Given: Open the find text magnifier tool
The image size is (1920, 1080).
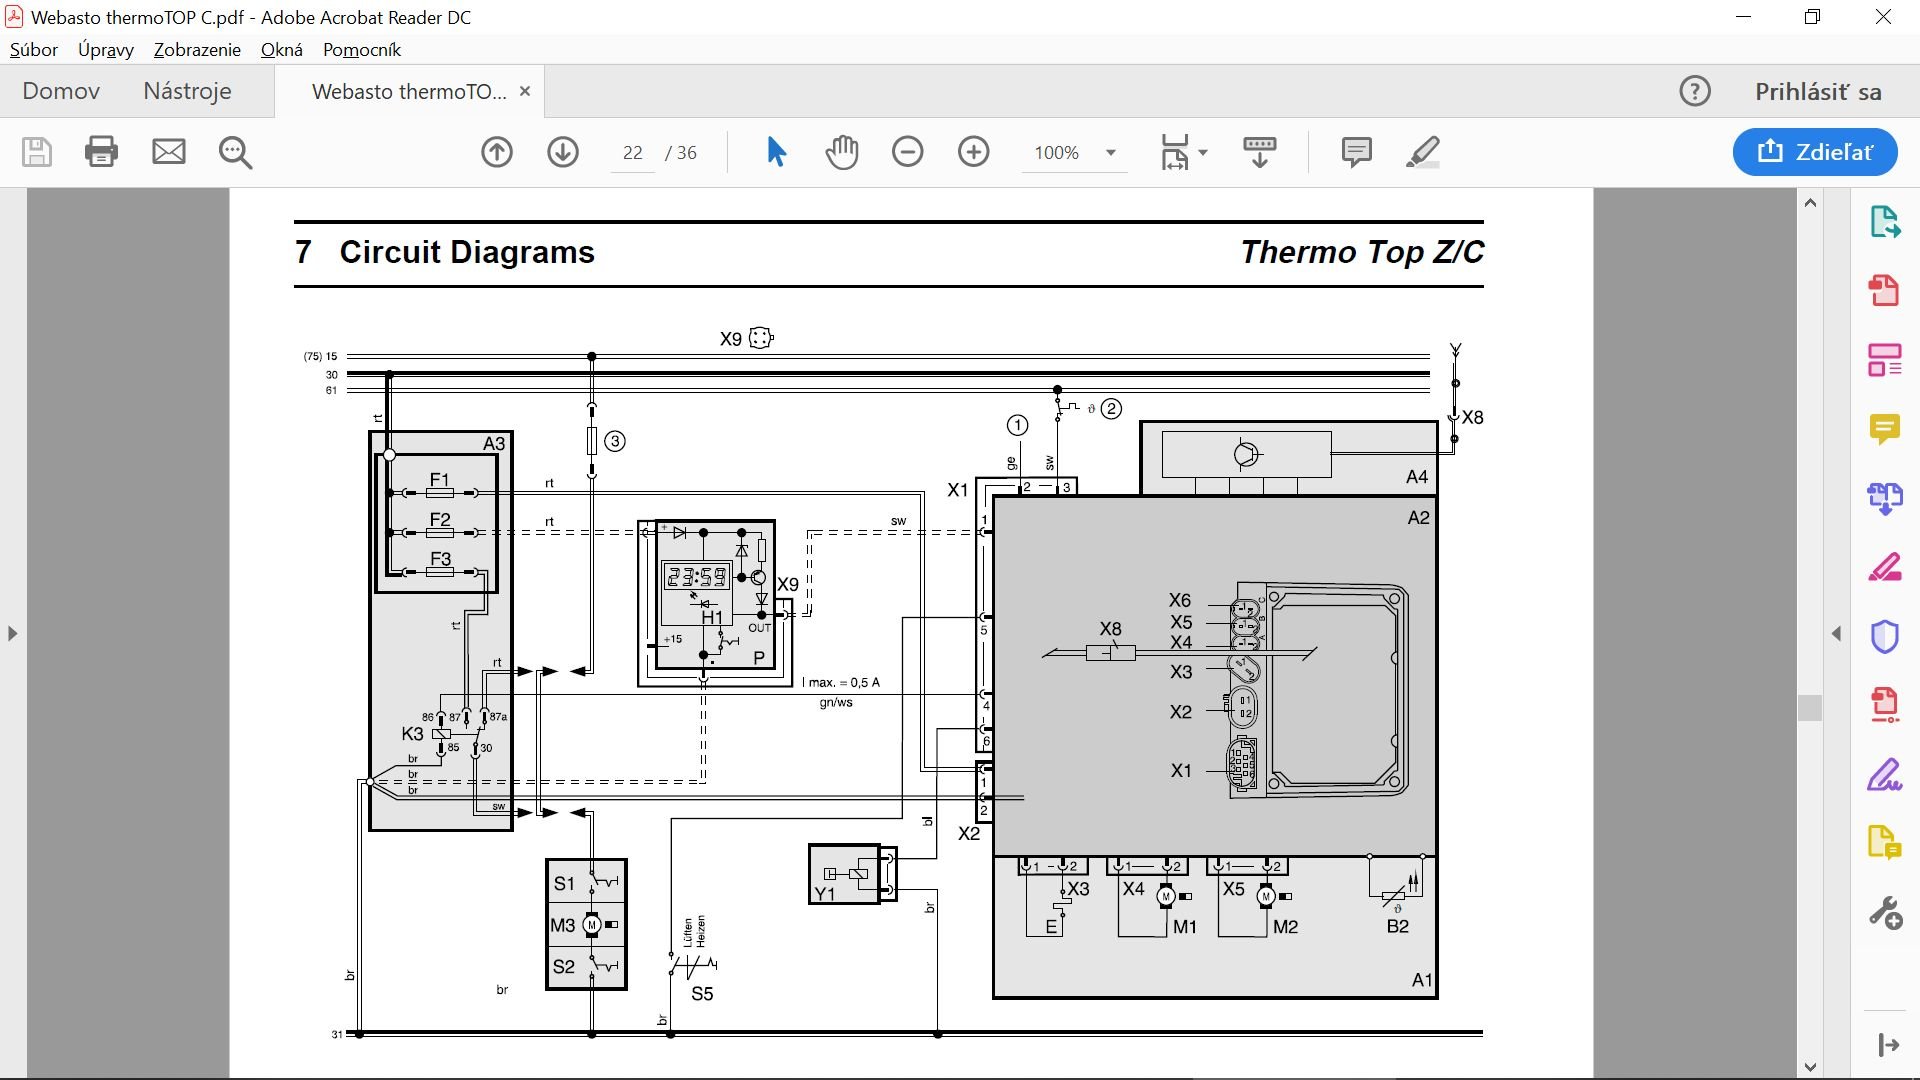Looking at the screenshot, I should pos(235,152).
